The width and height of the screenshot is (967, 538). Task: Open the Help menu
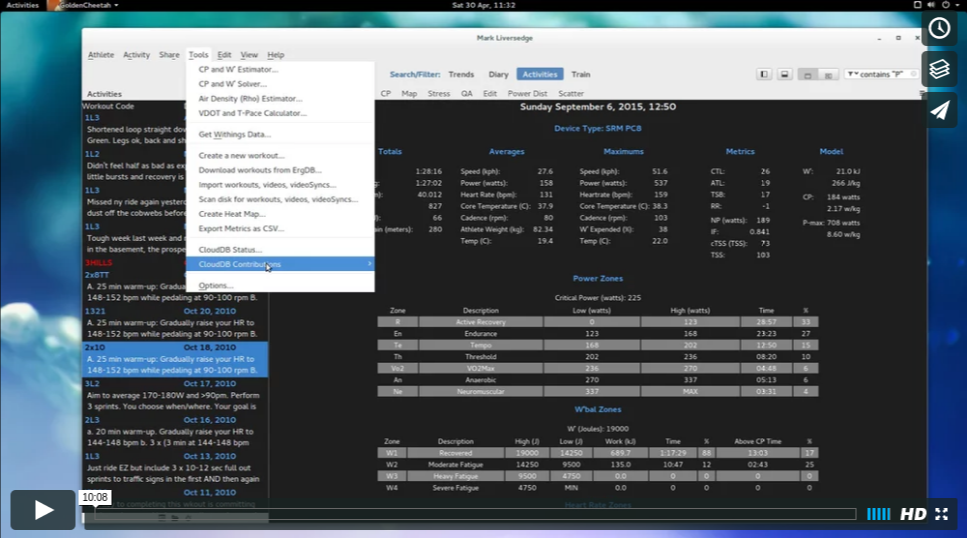(276, 55)
